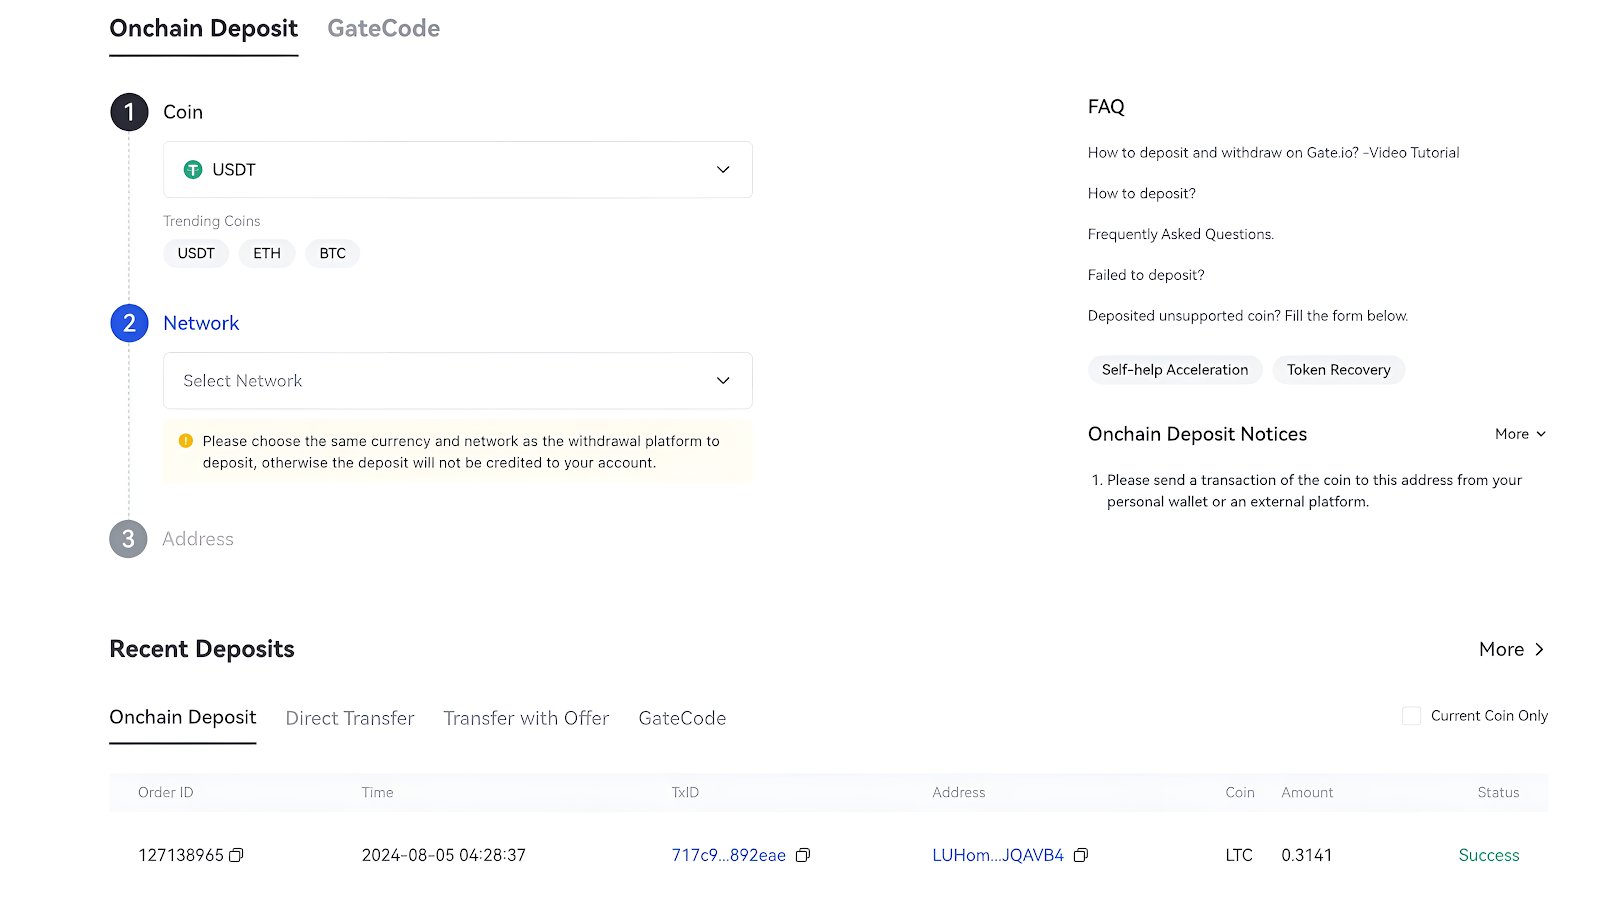Click the step 1 Coin circle indicator
1600x900 pixels.
[x=128, y=112]
